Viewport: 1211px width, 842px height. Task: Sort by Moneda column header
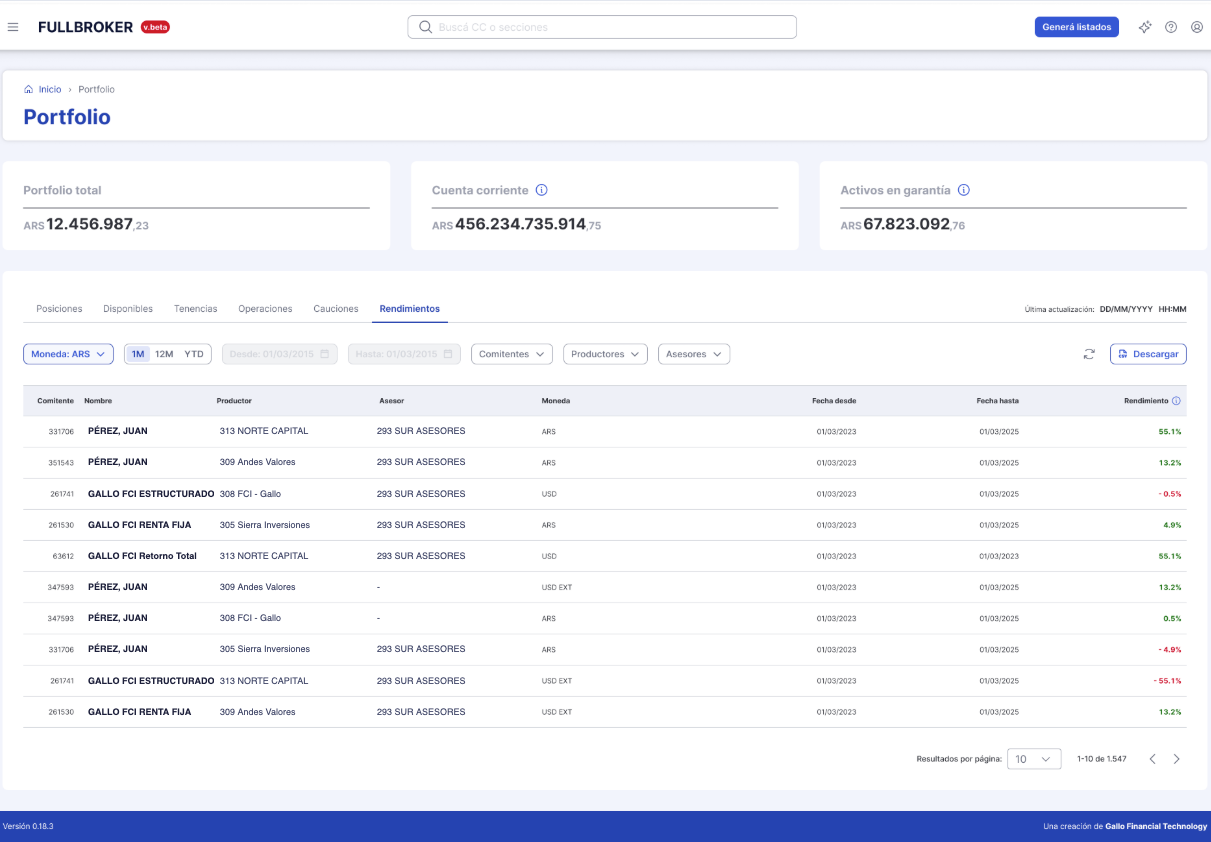tap(555, 401)
